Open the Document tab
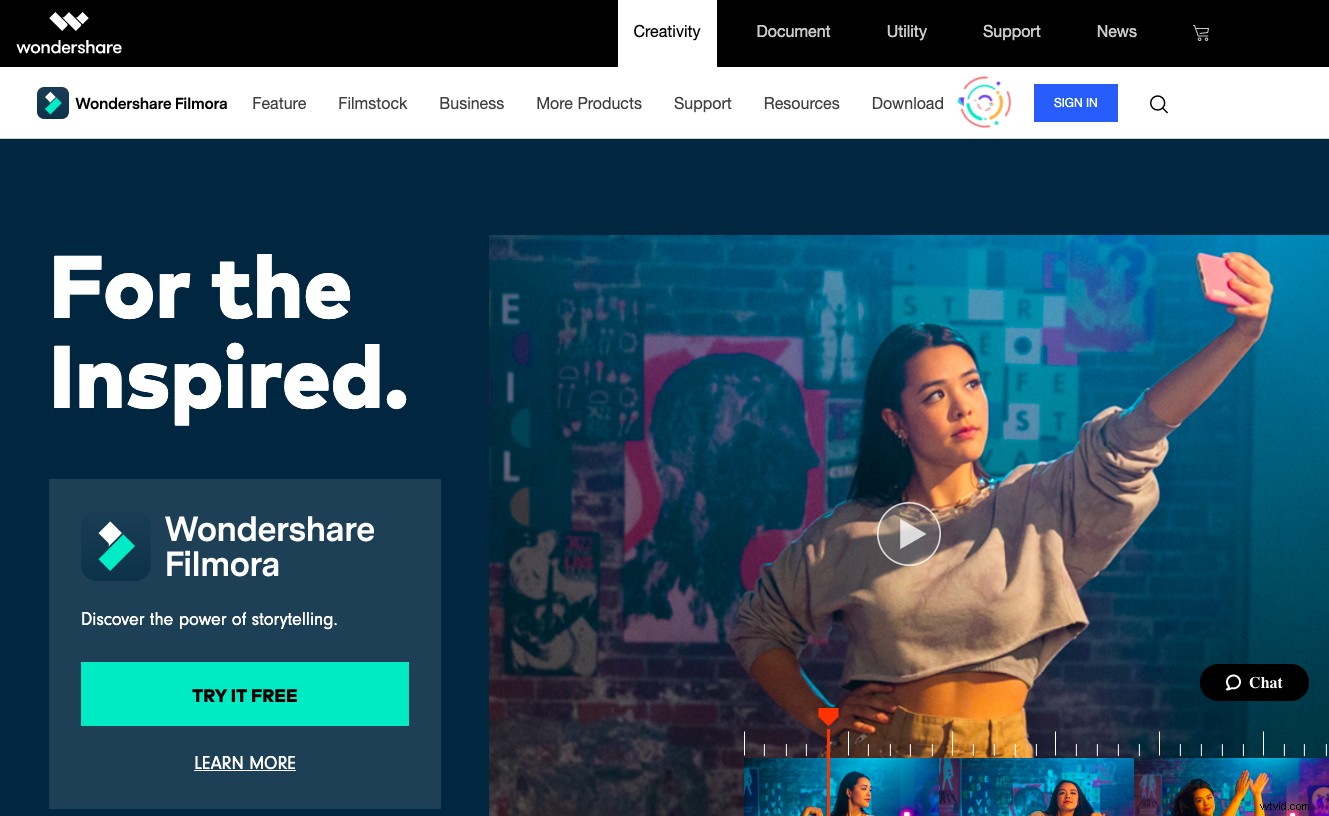 [x=794, y=32]
